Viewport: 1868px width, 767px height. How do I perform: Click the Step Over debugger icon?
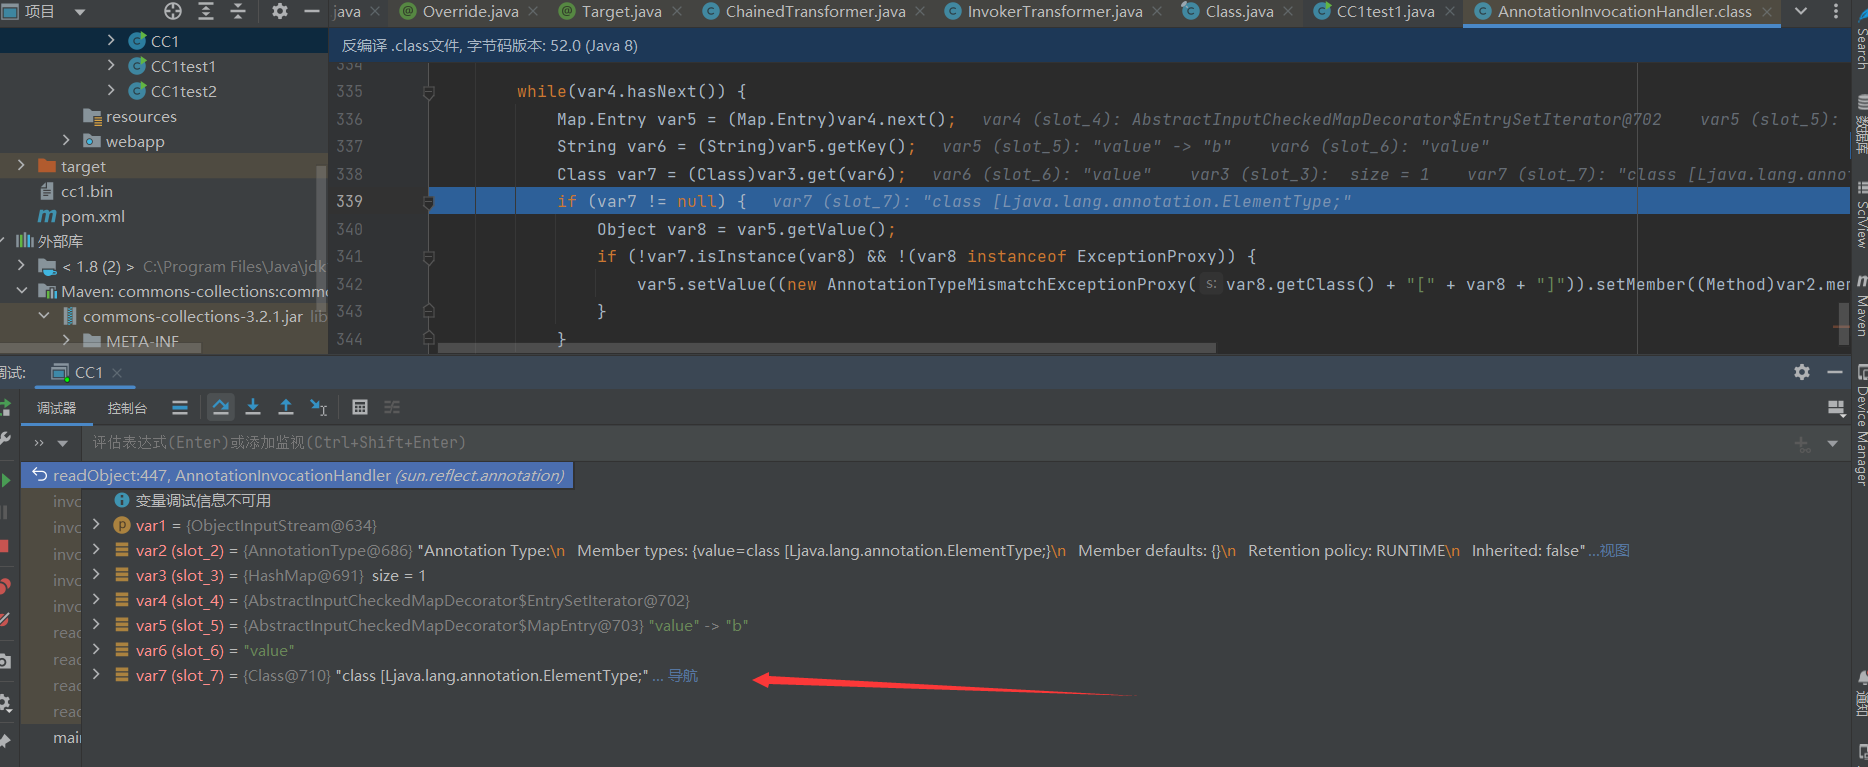tap(221, 407)
